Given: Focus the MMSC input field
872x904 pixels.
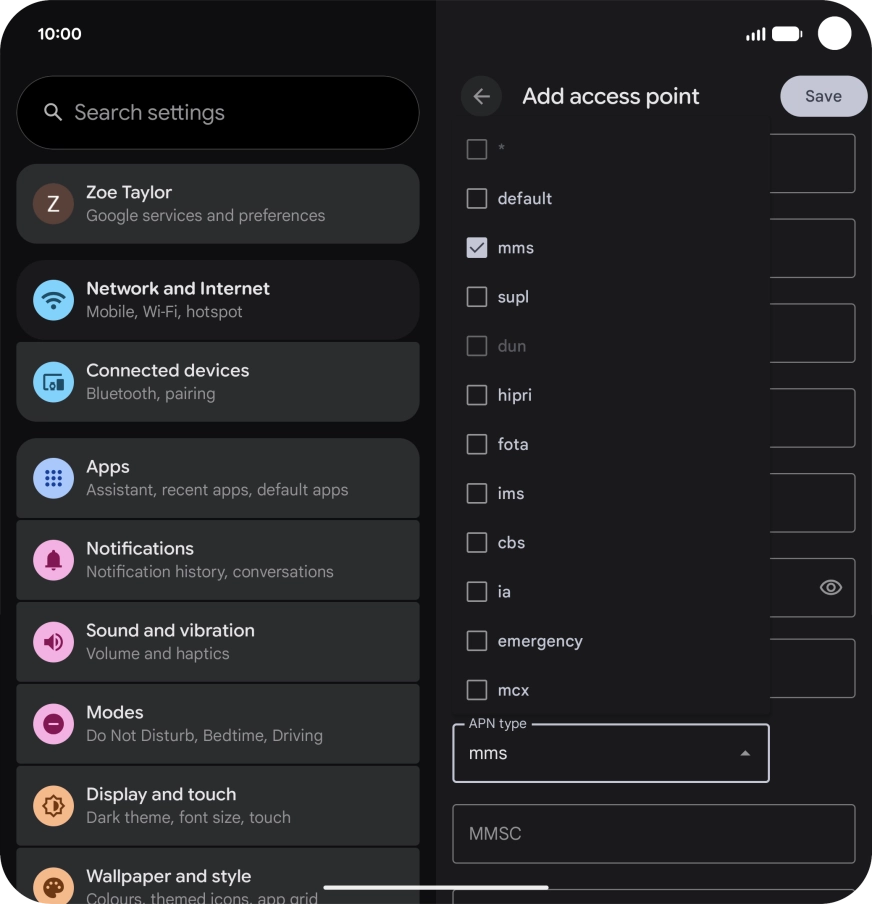Looking at the screenshot, I should click(653, 834).
